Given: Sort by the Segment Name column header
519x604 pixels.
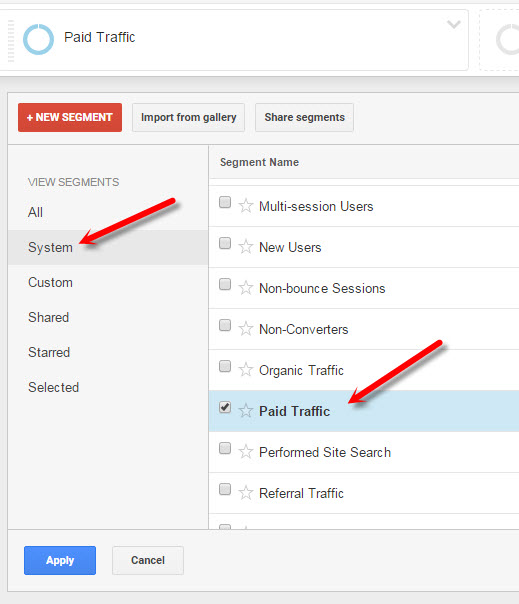Looking at the screenshot, I should (259, 162).
